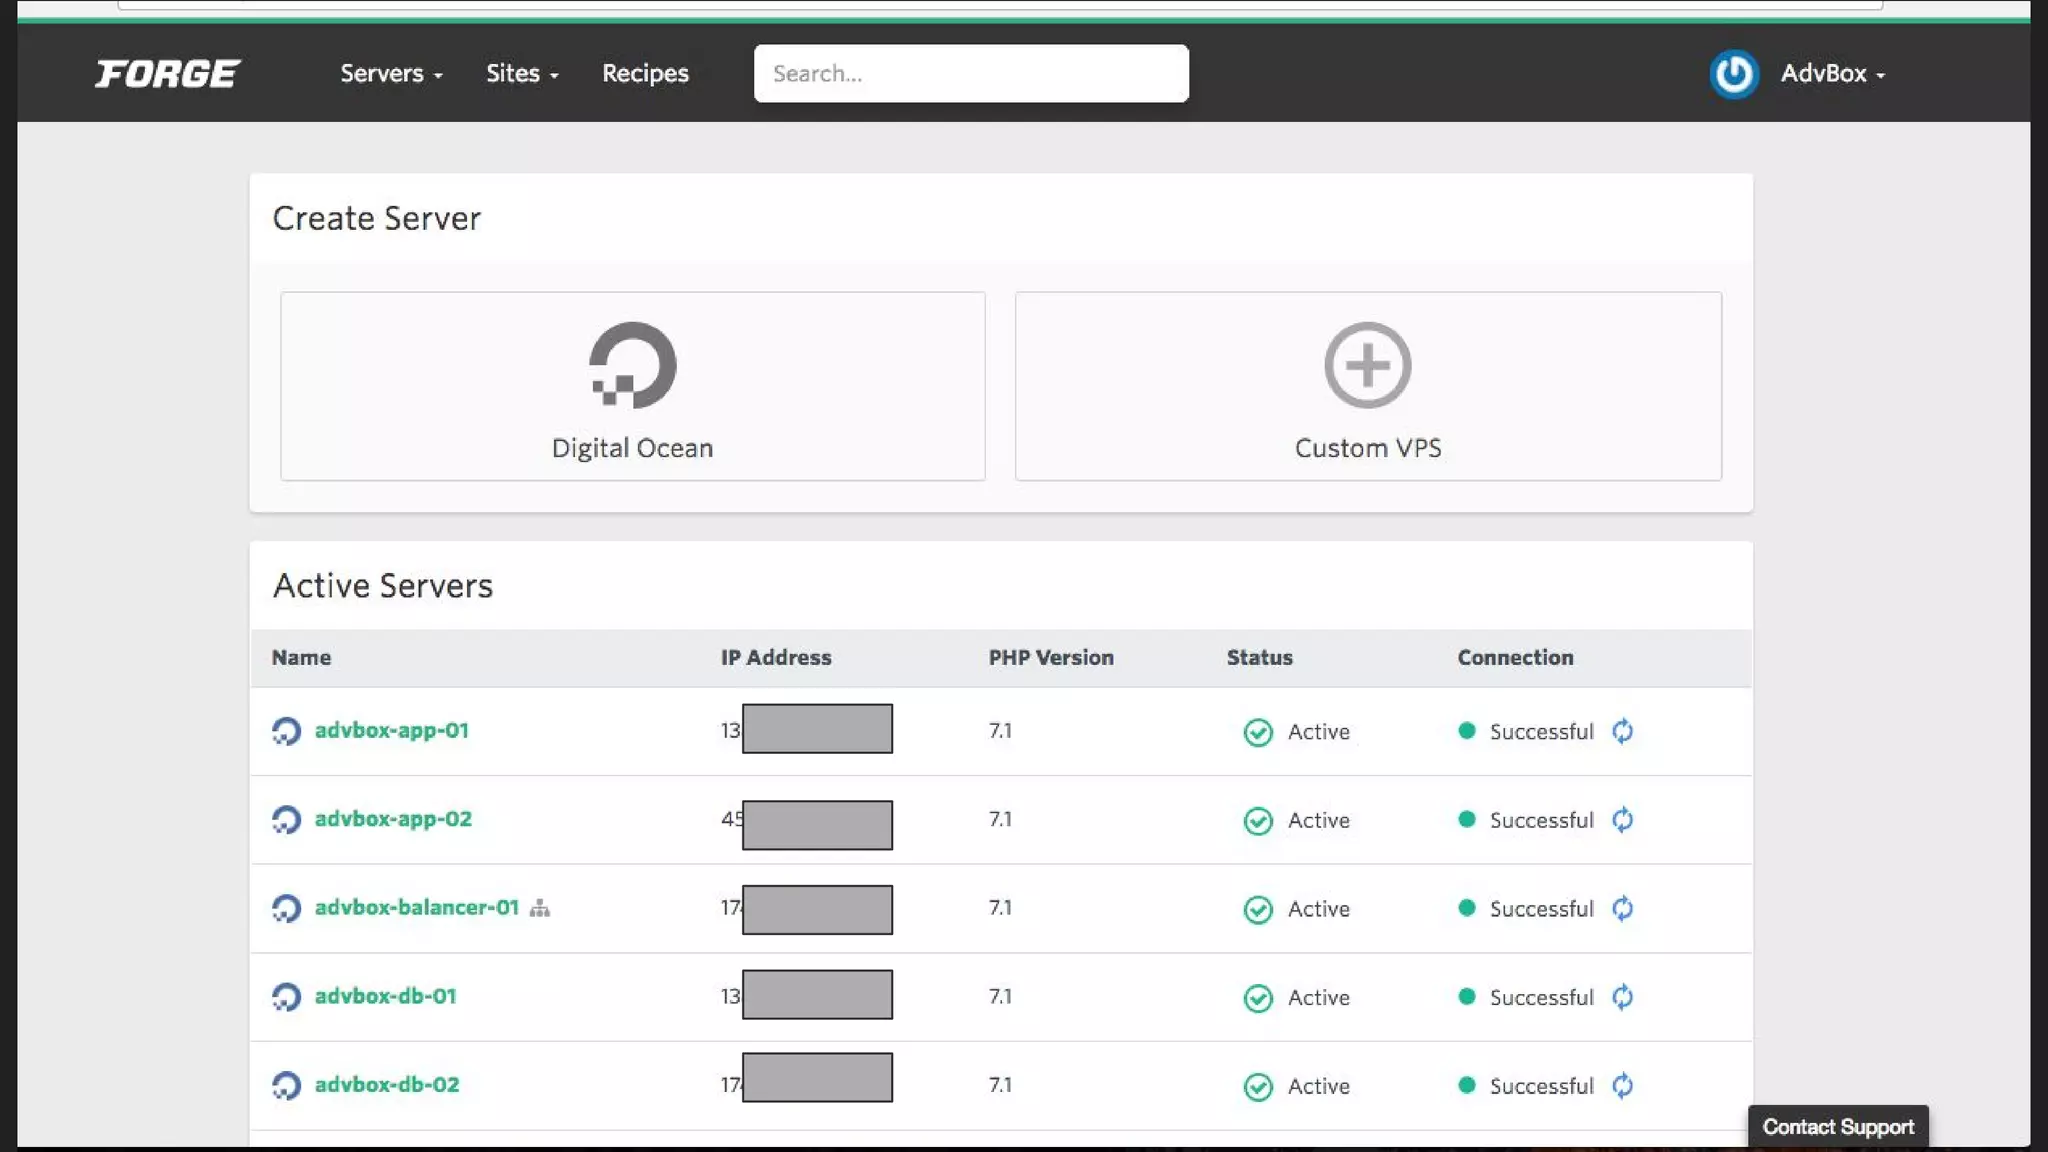
Task: Click the Active check icon for advbox-db-01
Action: (1258, 998)
